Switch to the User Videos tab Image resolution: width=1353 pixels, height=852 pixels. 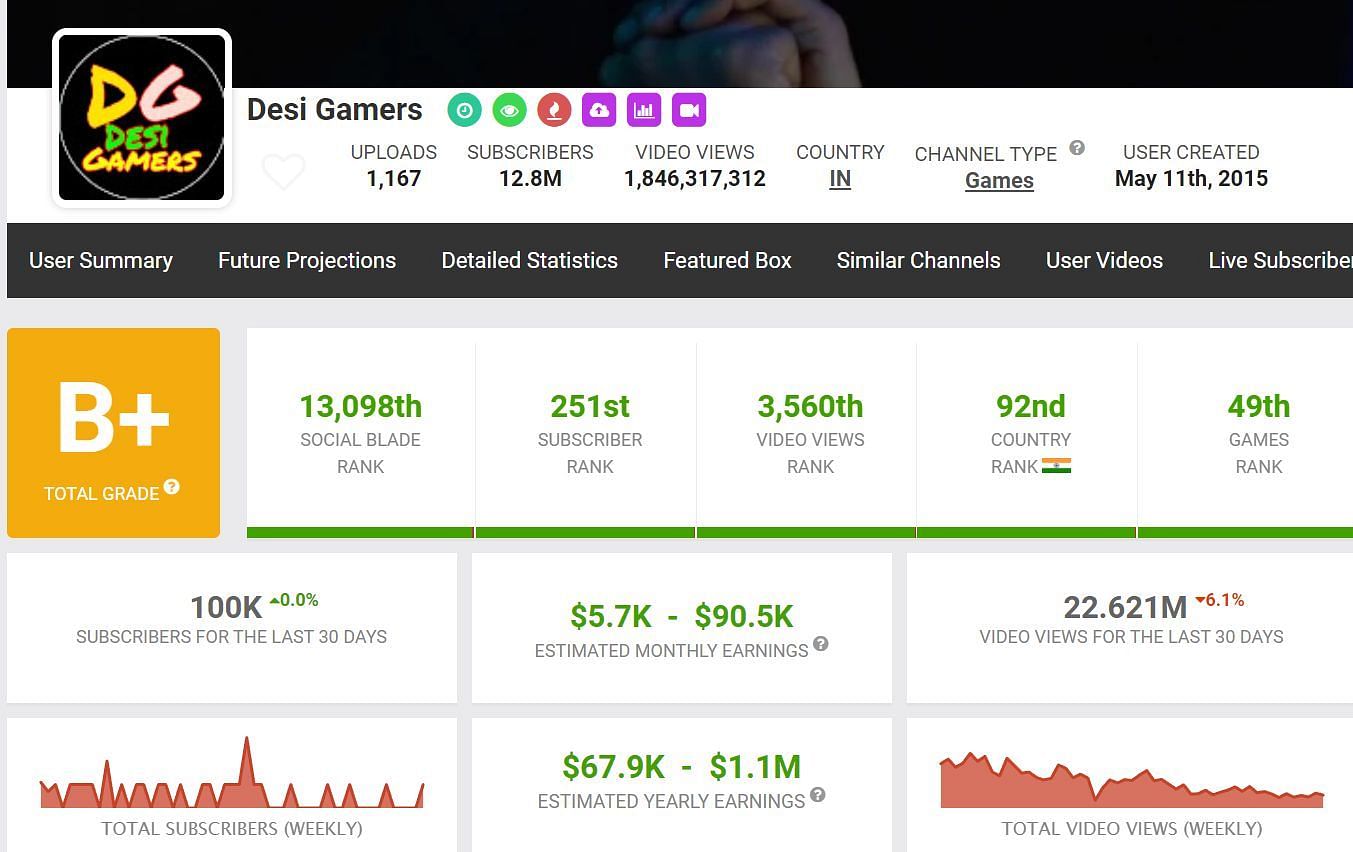click(1104, 260)
